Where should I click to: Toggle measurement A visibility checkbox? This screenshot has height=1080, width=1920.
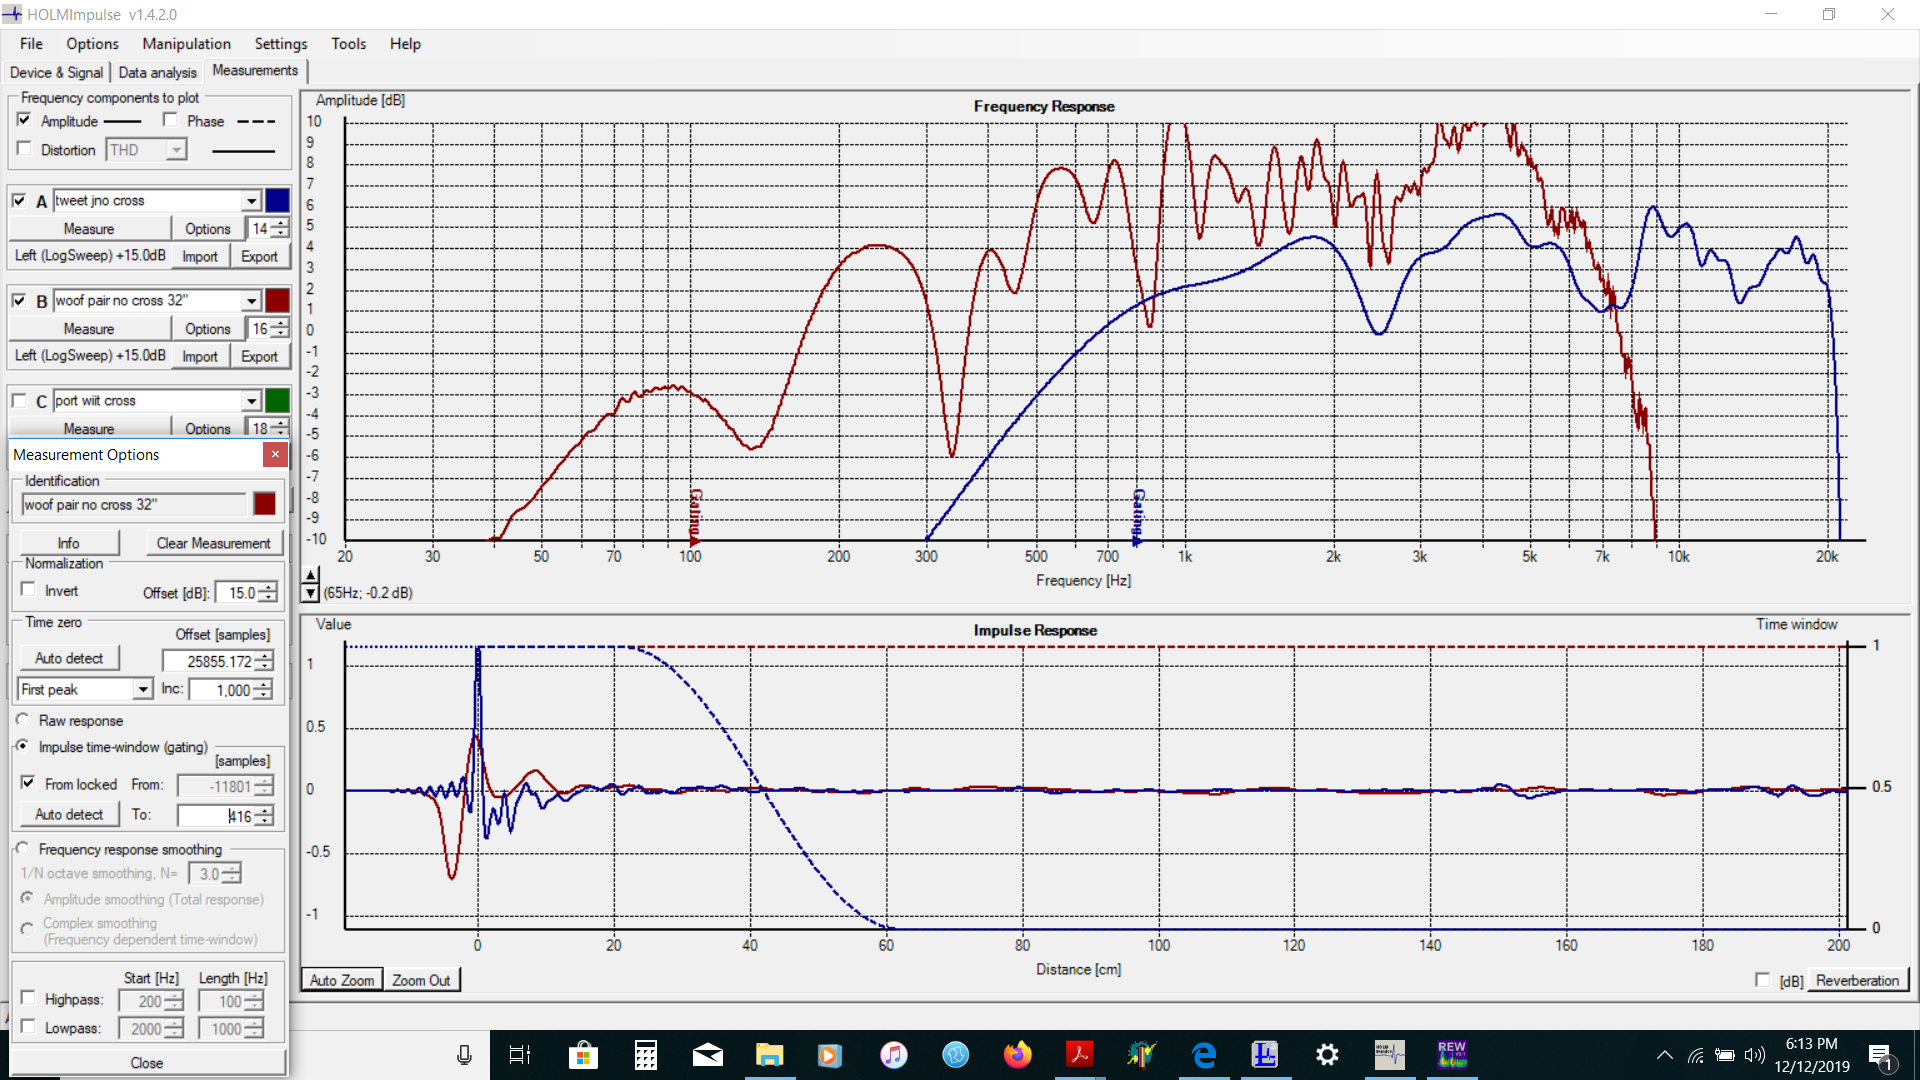pos(19,200)
